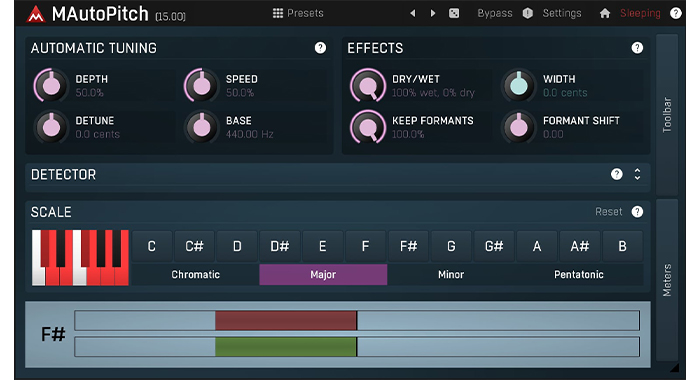Toggle note G# in scale

494,246
